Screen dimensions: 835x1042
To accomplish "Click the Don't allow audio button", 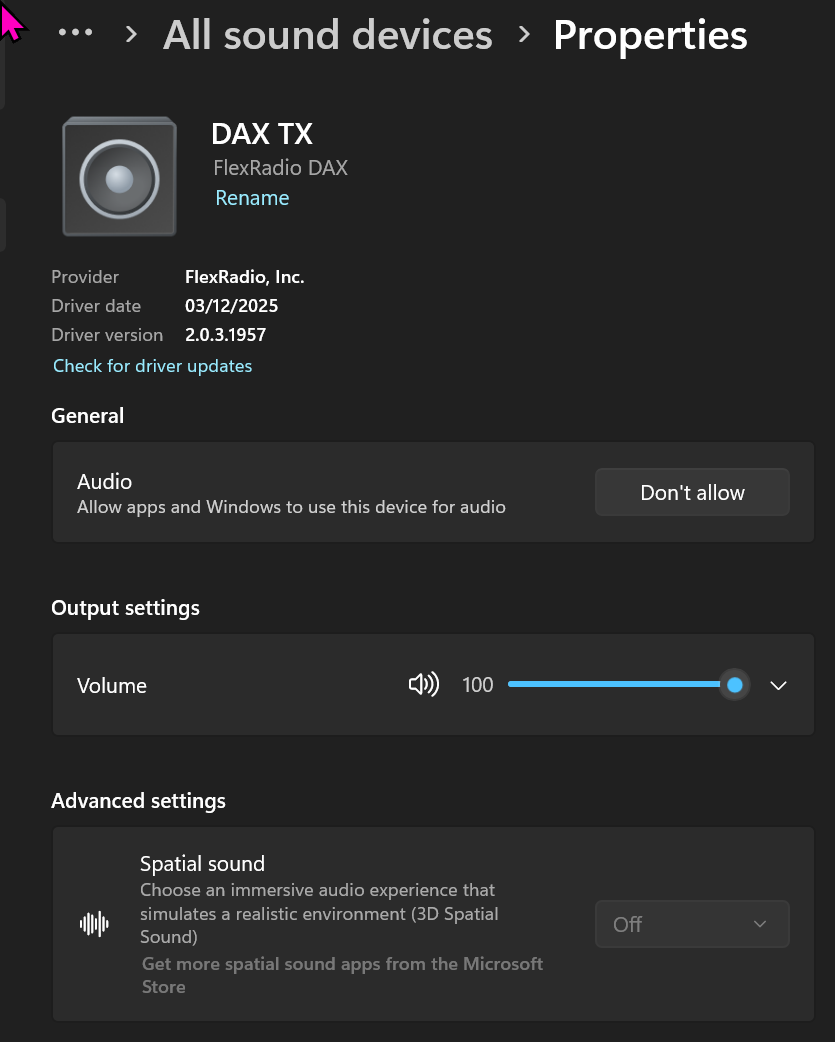I will pyautogui.click(x=692, y=492).
